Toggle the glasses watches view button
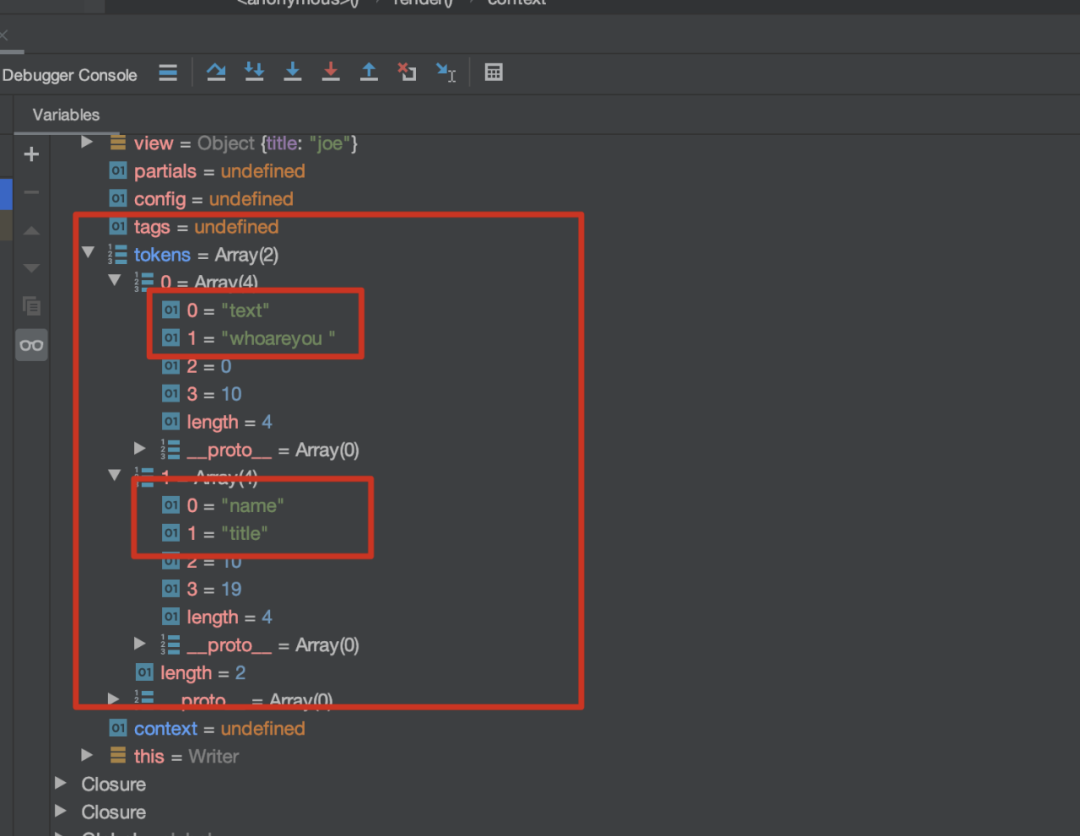 (31, 345)
